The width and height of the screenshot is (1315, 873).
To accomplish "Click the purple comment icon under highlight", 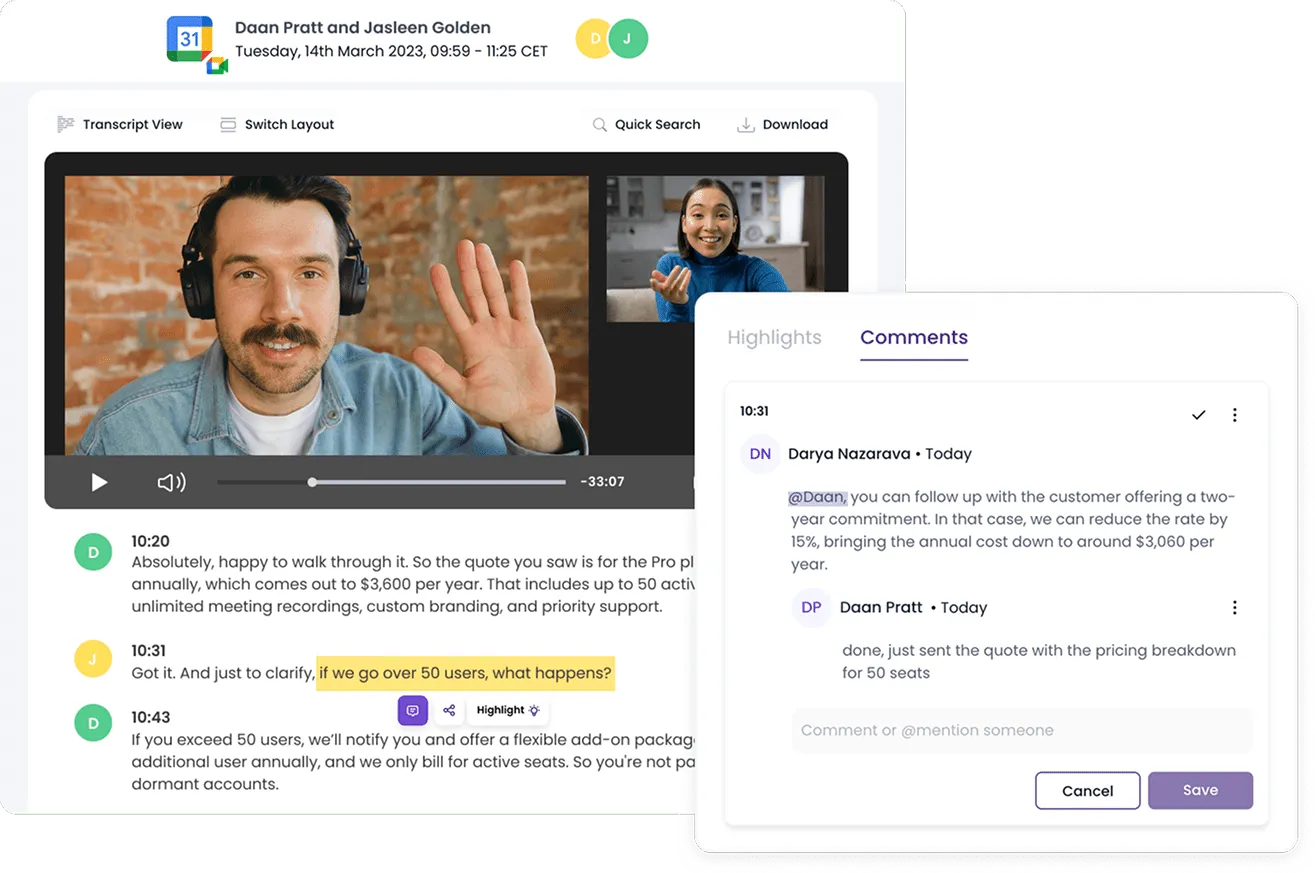I will pos(413,710).
